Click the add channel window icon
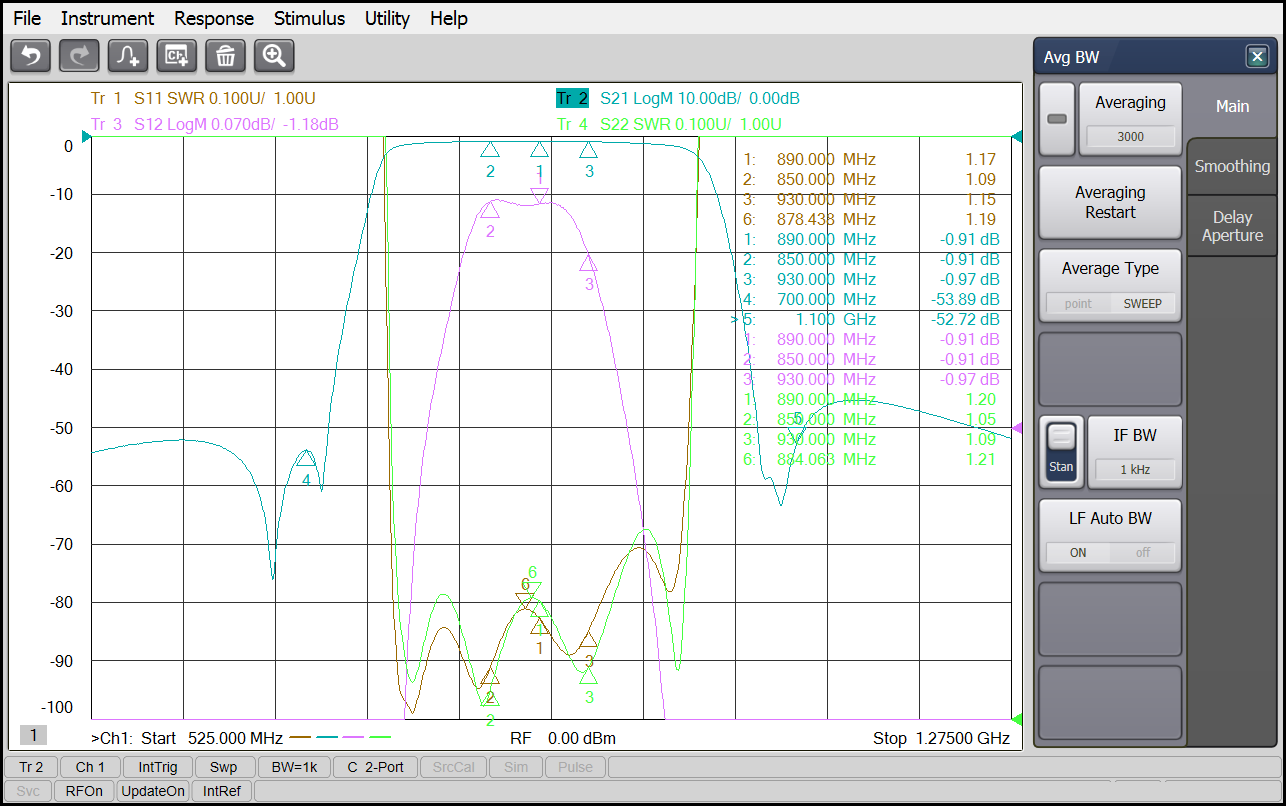The width and height of the screenshot is (1286, 806). click(177, 56)
